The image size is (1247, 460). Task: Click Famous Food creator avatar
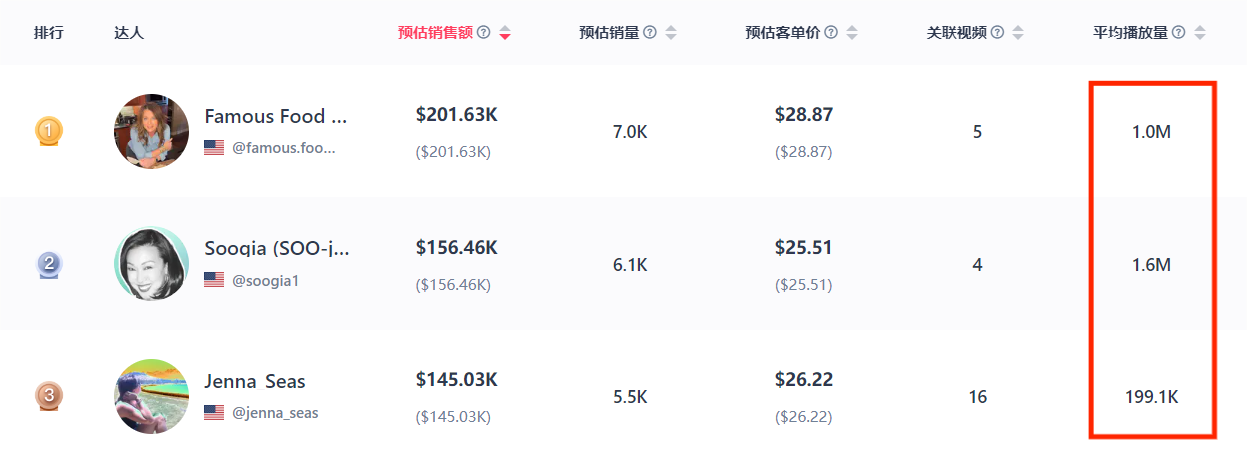(151, 131)
